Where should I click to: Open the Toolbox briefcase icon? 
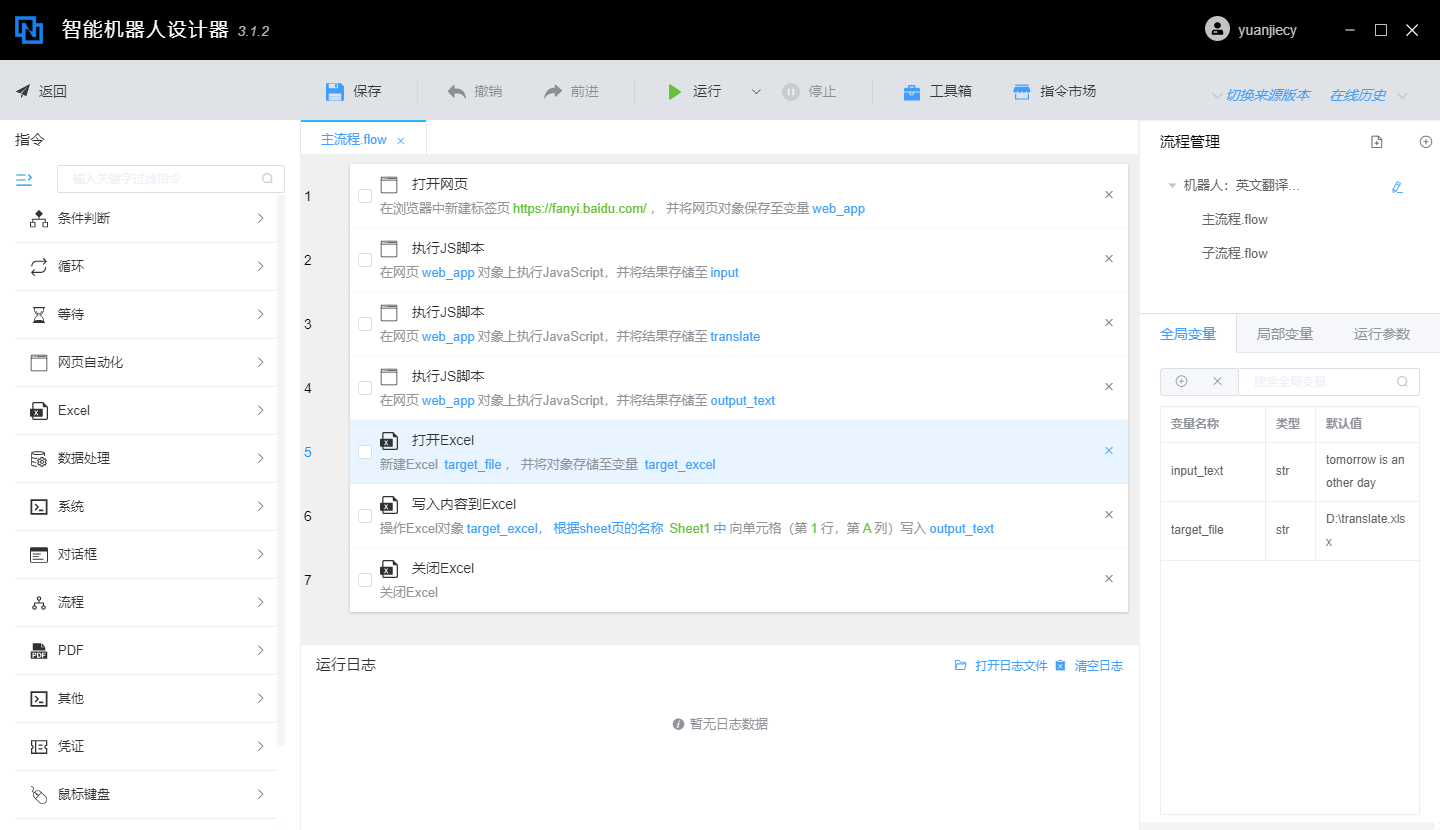tap(911, 92)
